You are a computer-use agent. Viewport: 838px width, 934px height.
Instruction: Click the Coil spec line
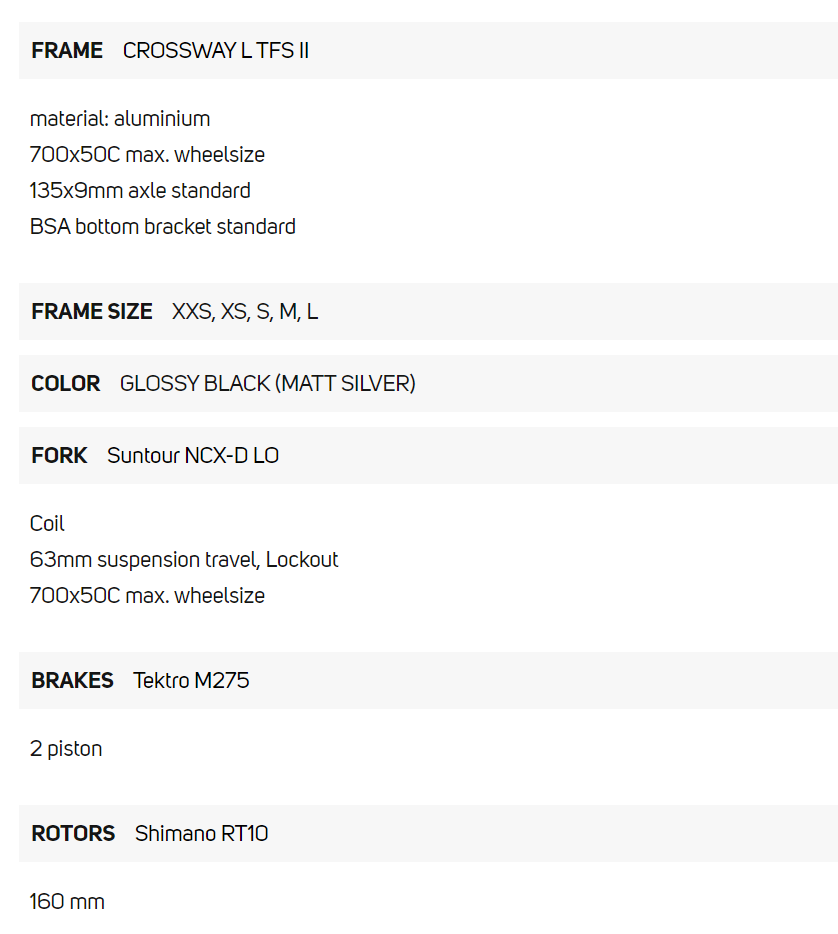click(x=47, y=524)
